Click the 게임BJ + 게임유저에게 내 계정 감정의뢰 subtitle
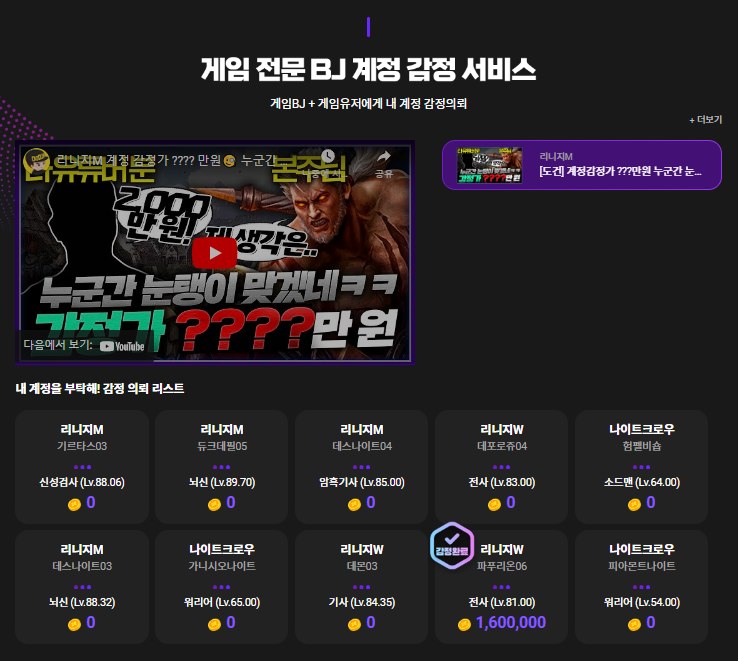Image resolution: width=738 pixels, height=661 pixels. click(369, 104)
